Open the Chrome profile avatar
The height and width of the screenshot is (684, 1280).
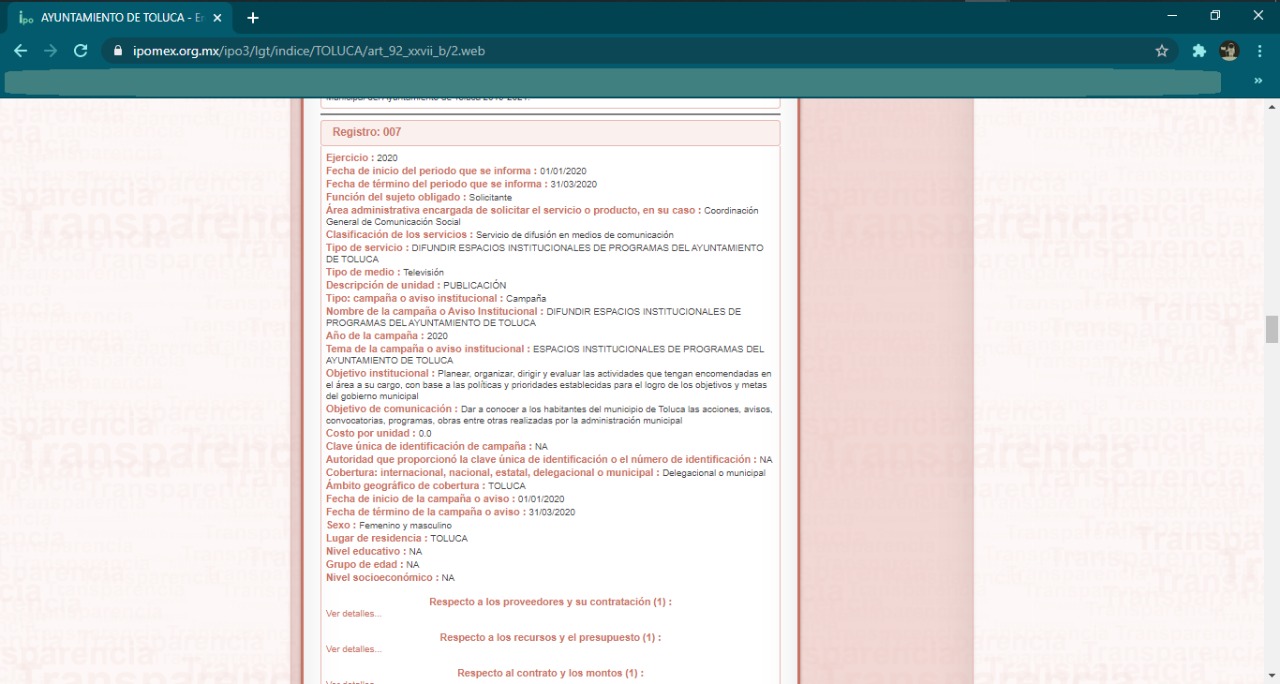pos(1229,51)
